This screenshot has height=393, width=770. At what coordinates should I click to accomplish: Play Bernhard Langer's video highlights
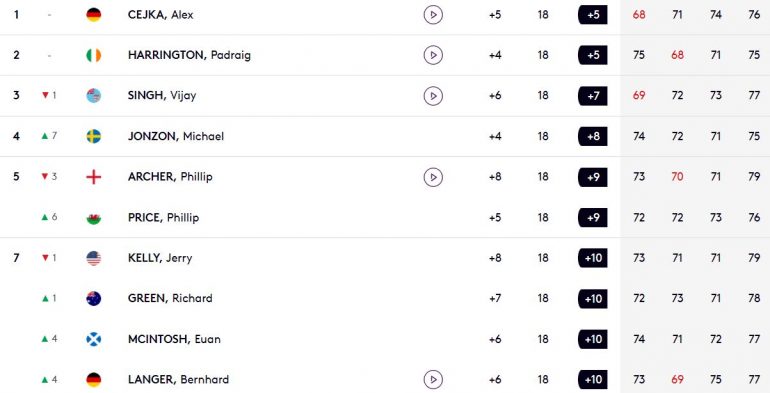coord(433,379)
